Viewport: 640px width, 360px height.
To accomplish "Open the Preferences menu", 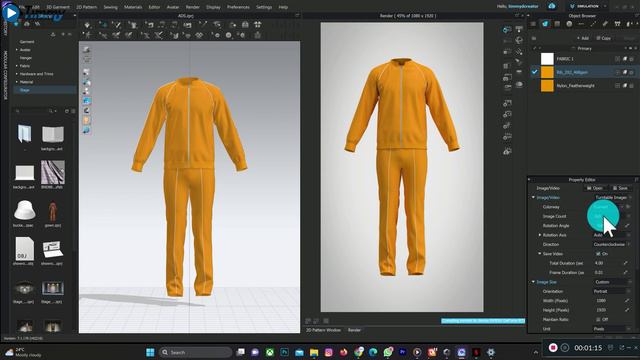I will (238, 7).
